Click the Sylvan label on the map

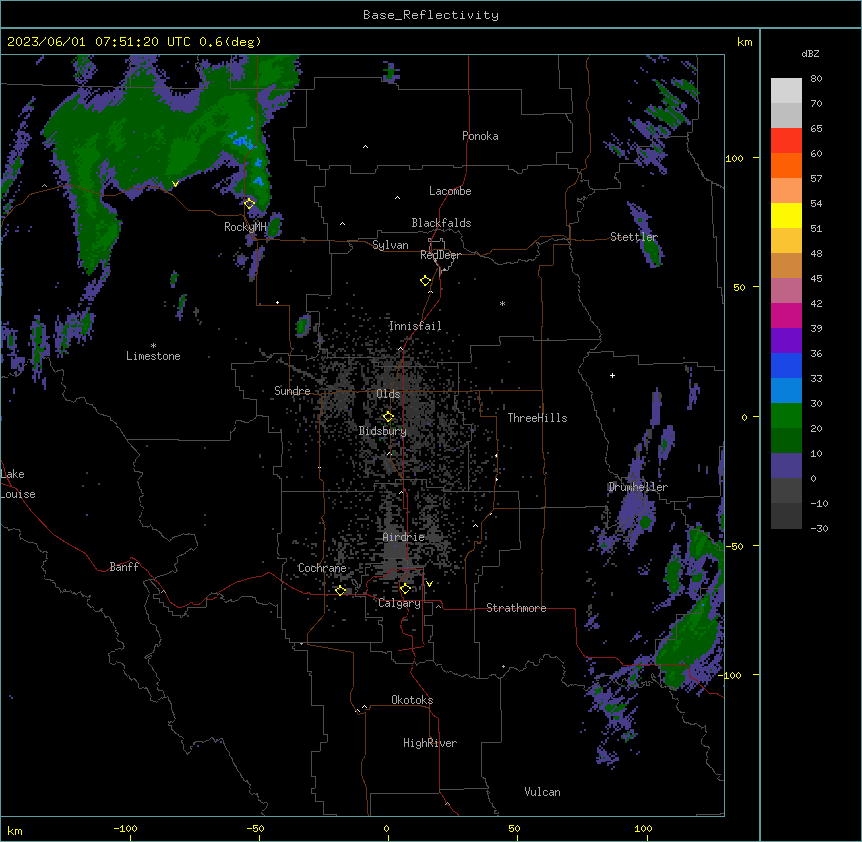pyautogui.click(x=390, y=245)
